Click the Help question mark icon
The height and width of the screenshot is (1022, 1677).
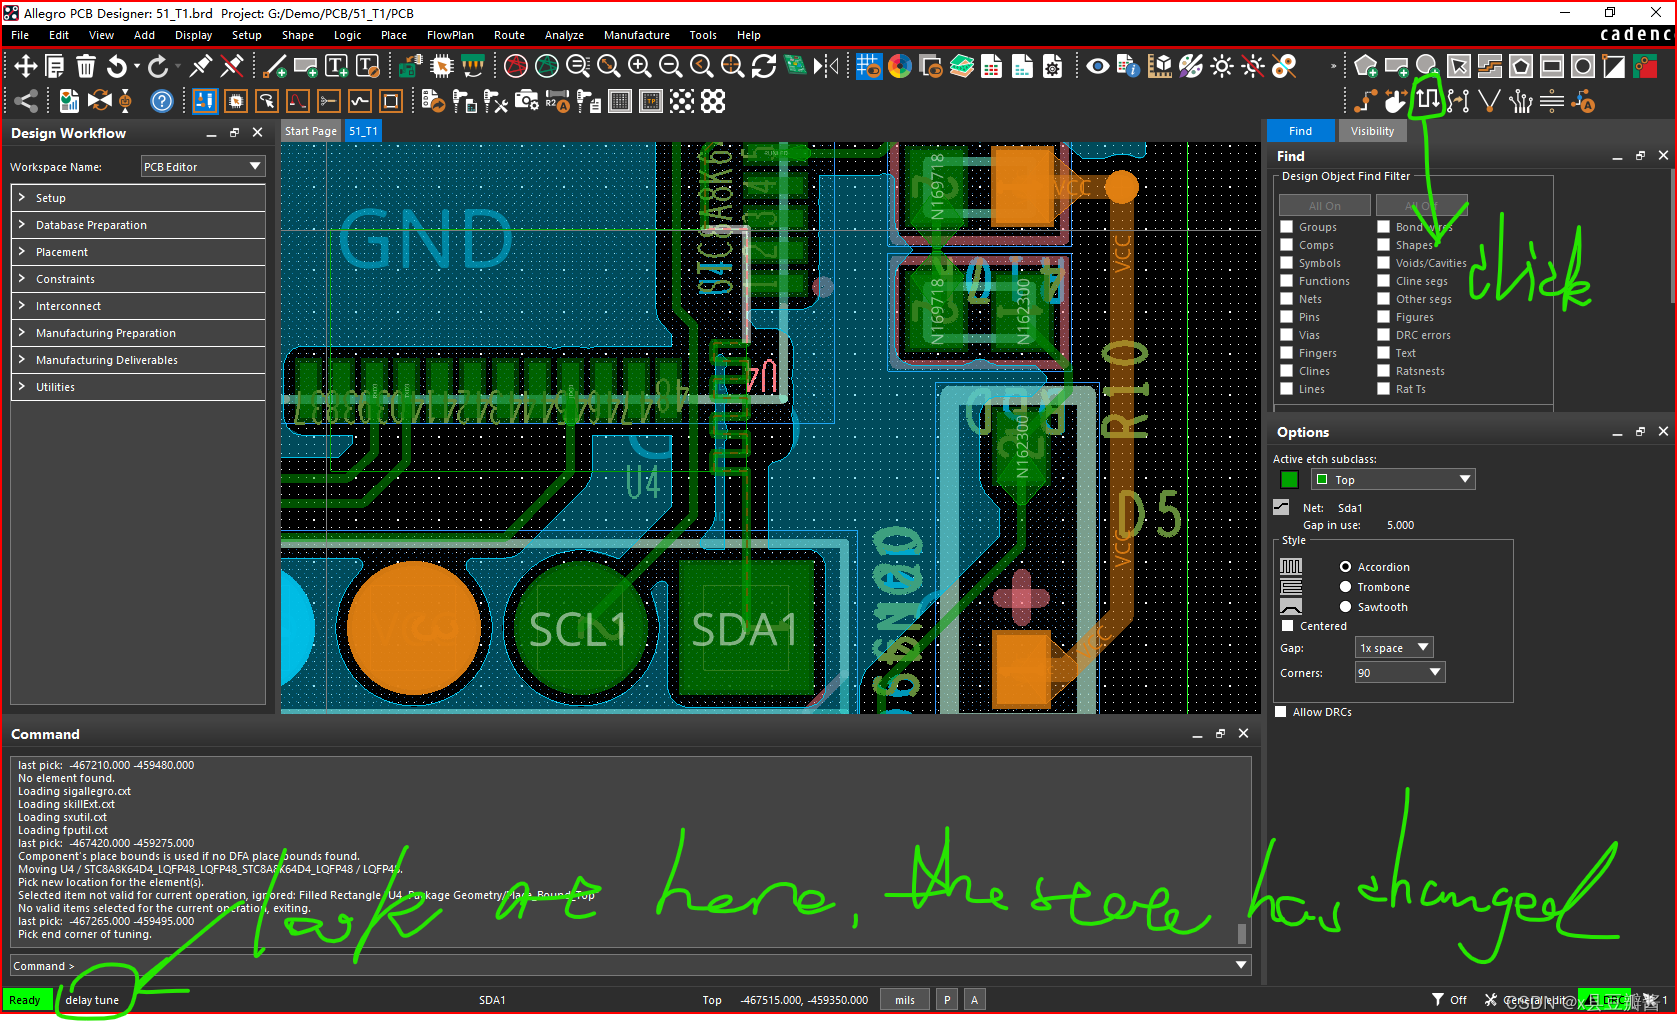(x=162, y=100)
